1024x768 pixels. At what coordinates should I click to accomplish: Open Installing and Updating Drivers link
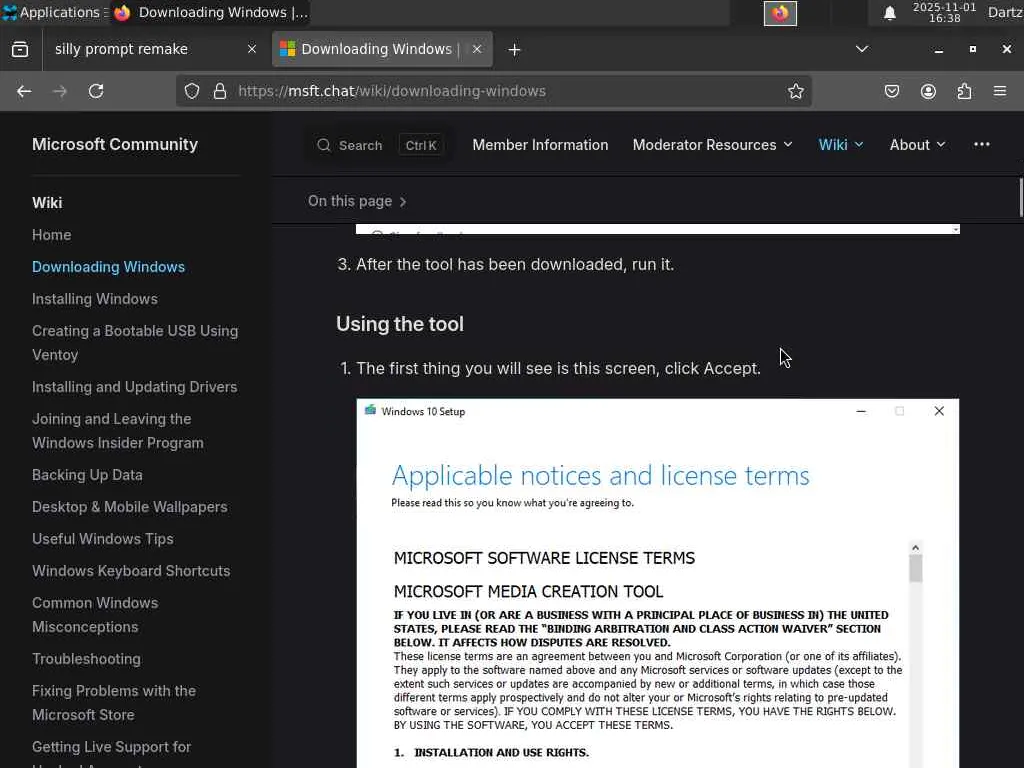pos(135,387)
